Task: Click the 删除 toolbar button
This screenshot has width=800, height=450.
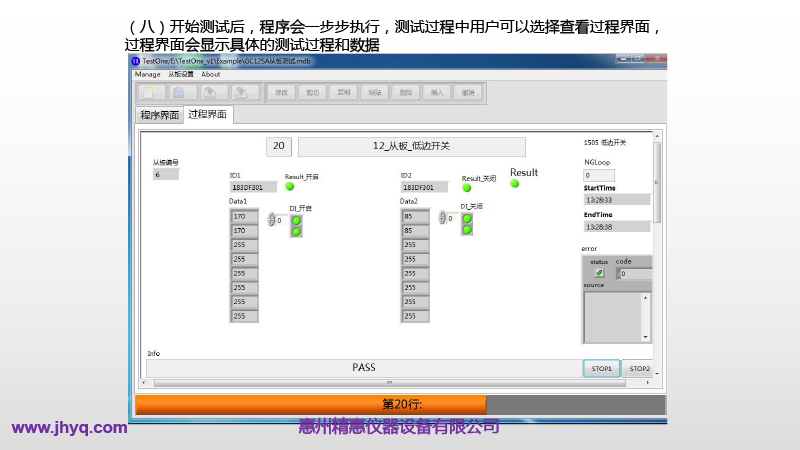Action: click(406, 92)
